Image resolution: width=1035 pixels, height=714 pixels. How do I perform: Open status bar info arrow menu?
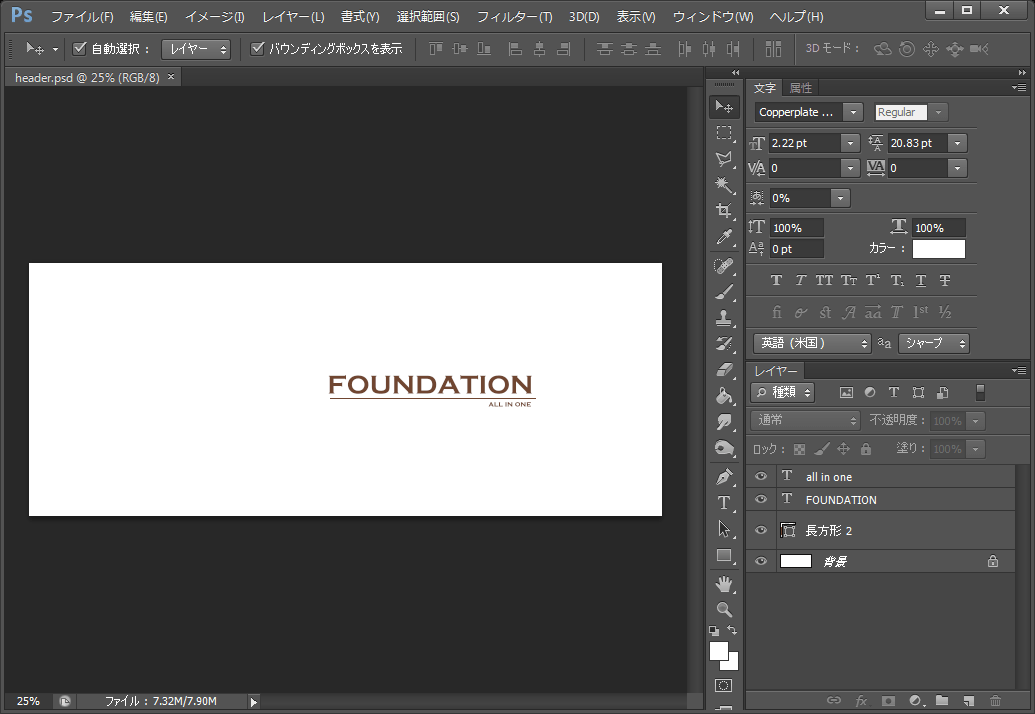tap(253, 702)
